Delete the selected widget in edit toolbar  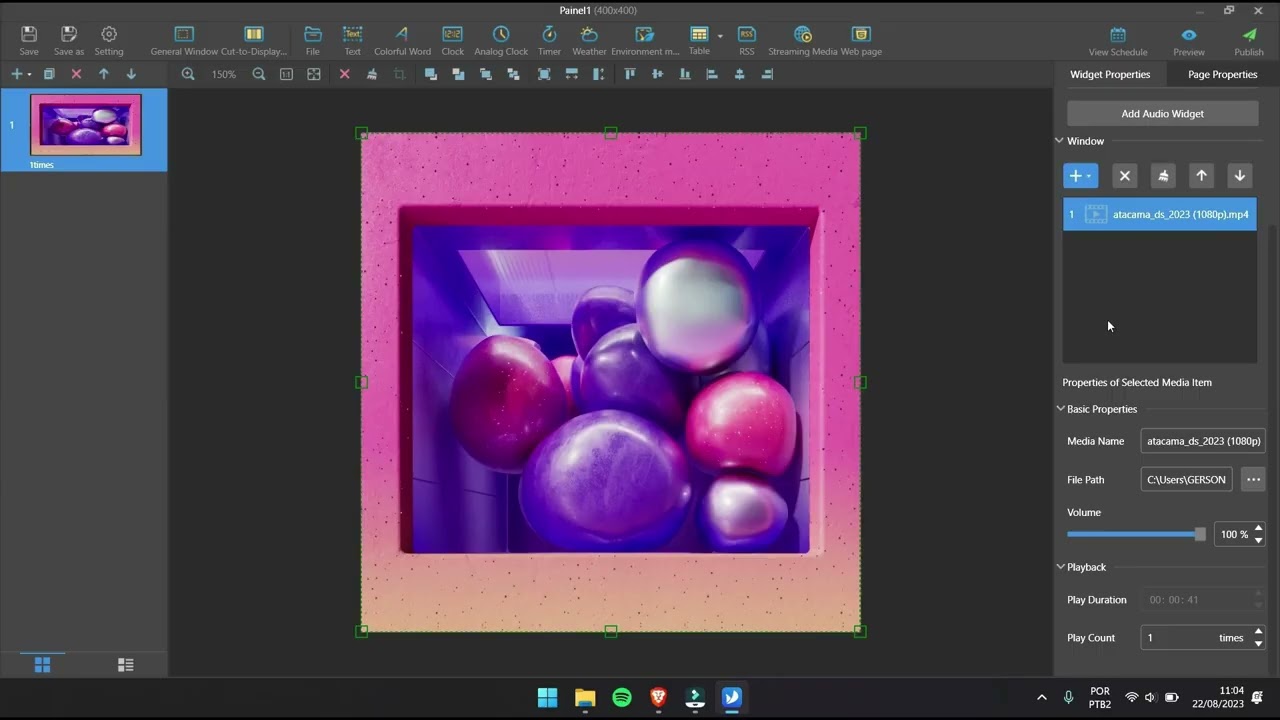point(344,74)
